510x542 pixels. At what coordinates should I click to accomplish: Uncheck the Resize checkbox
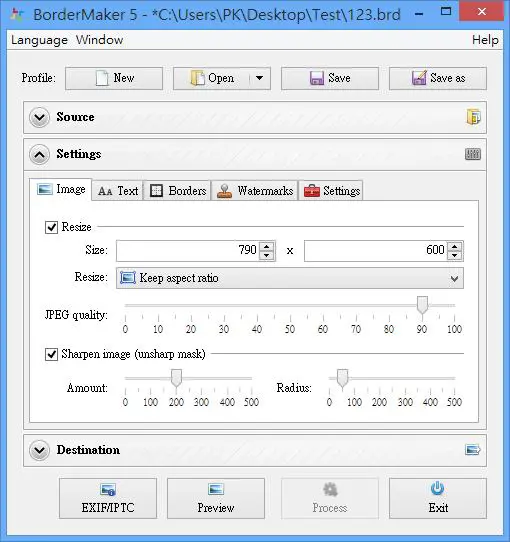coord(52,227)
